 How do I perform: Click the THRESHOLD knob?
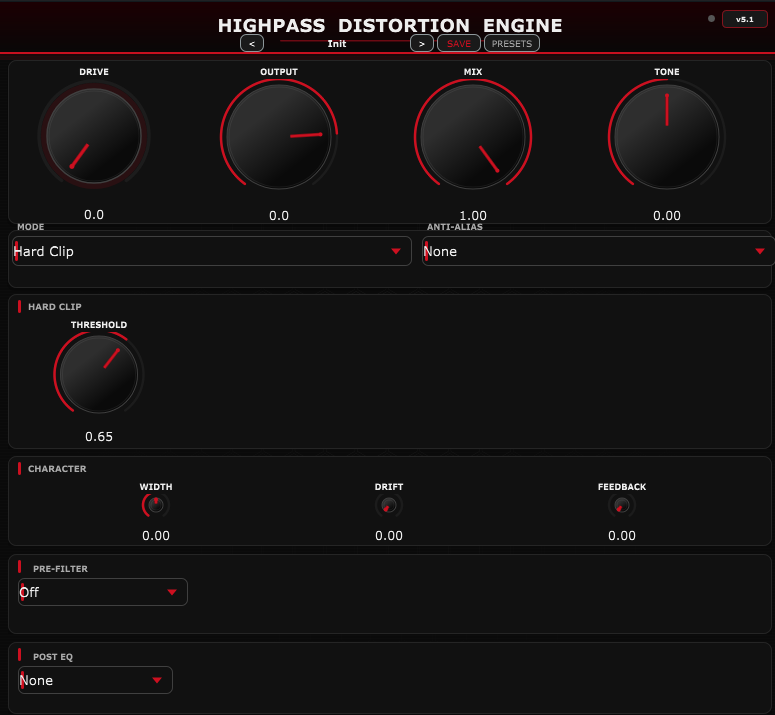99,374
